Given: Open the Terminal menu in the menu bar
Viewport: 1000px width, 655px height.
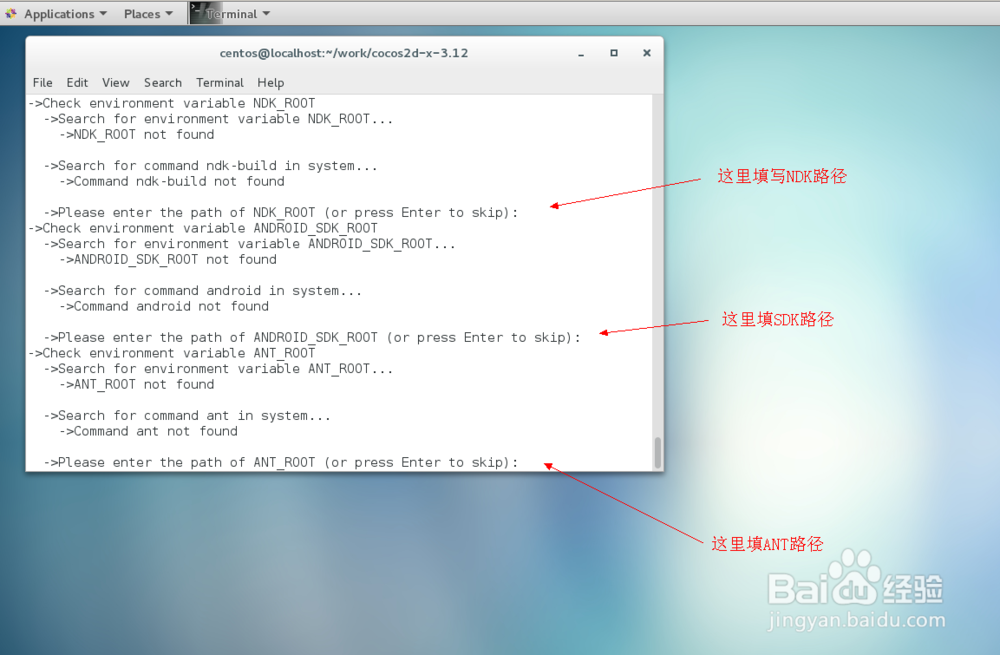Looking at the screenshot, I should tap(219, 82).
